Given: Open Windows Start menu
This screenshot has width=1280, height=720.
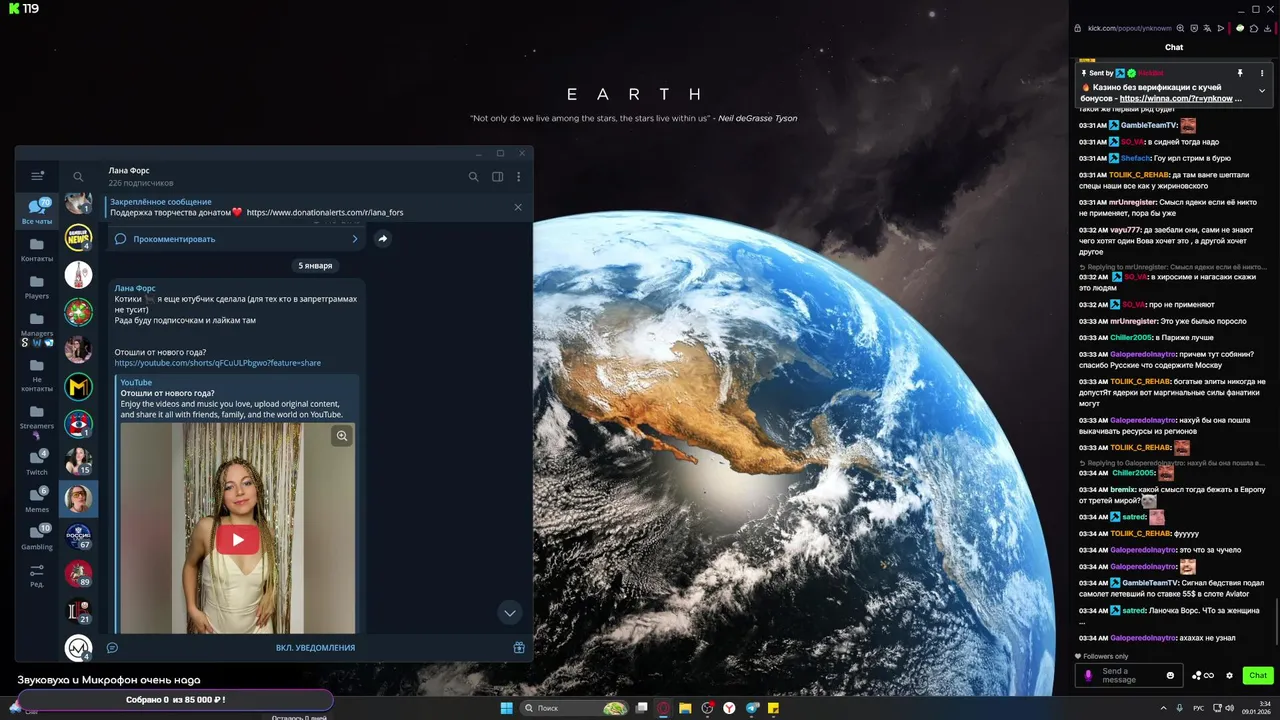Looking at the screenshot, I should tap(506, 708).
